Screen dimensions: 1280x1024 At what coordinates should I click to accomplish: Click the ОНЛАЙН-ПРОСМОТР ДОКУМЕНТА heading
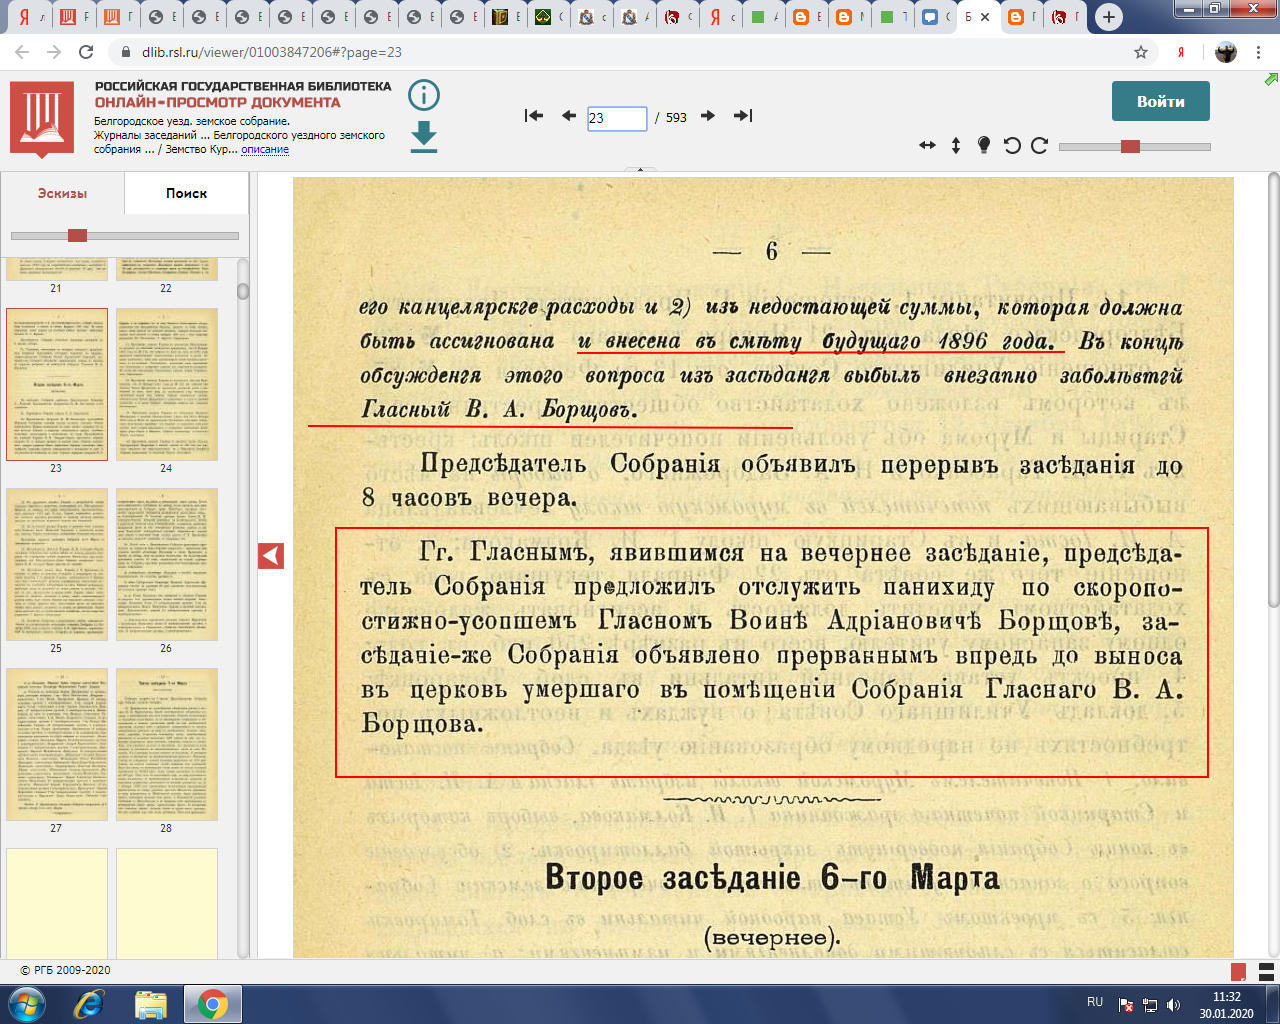click(x=218, y=102)
